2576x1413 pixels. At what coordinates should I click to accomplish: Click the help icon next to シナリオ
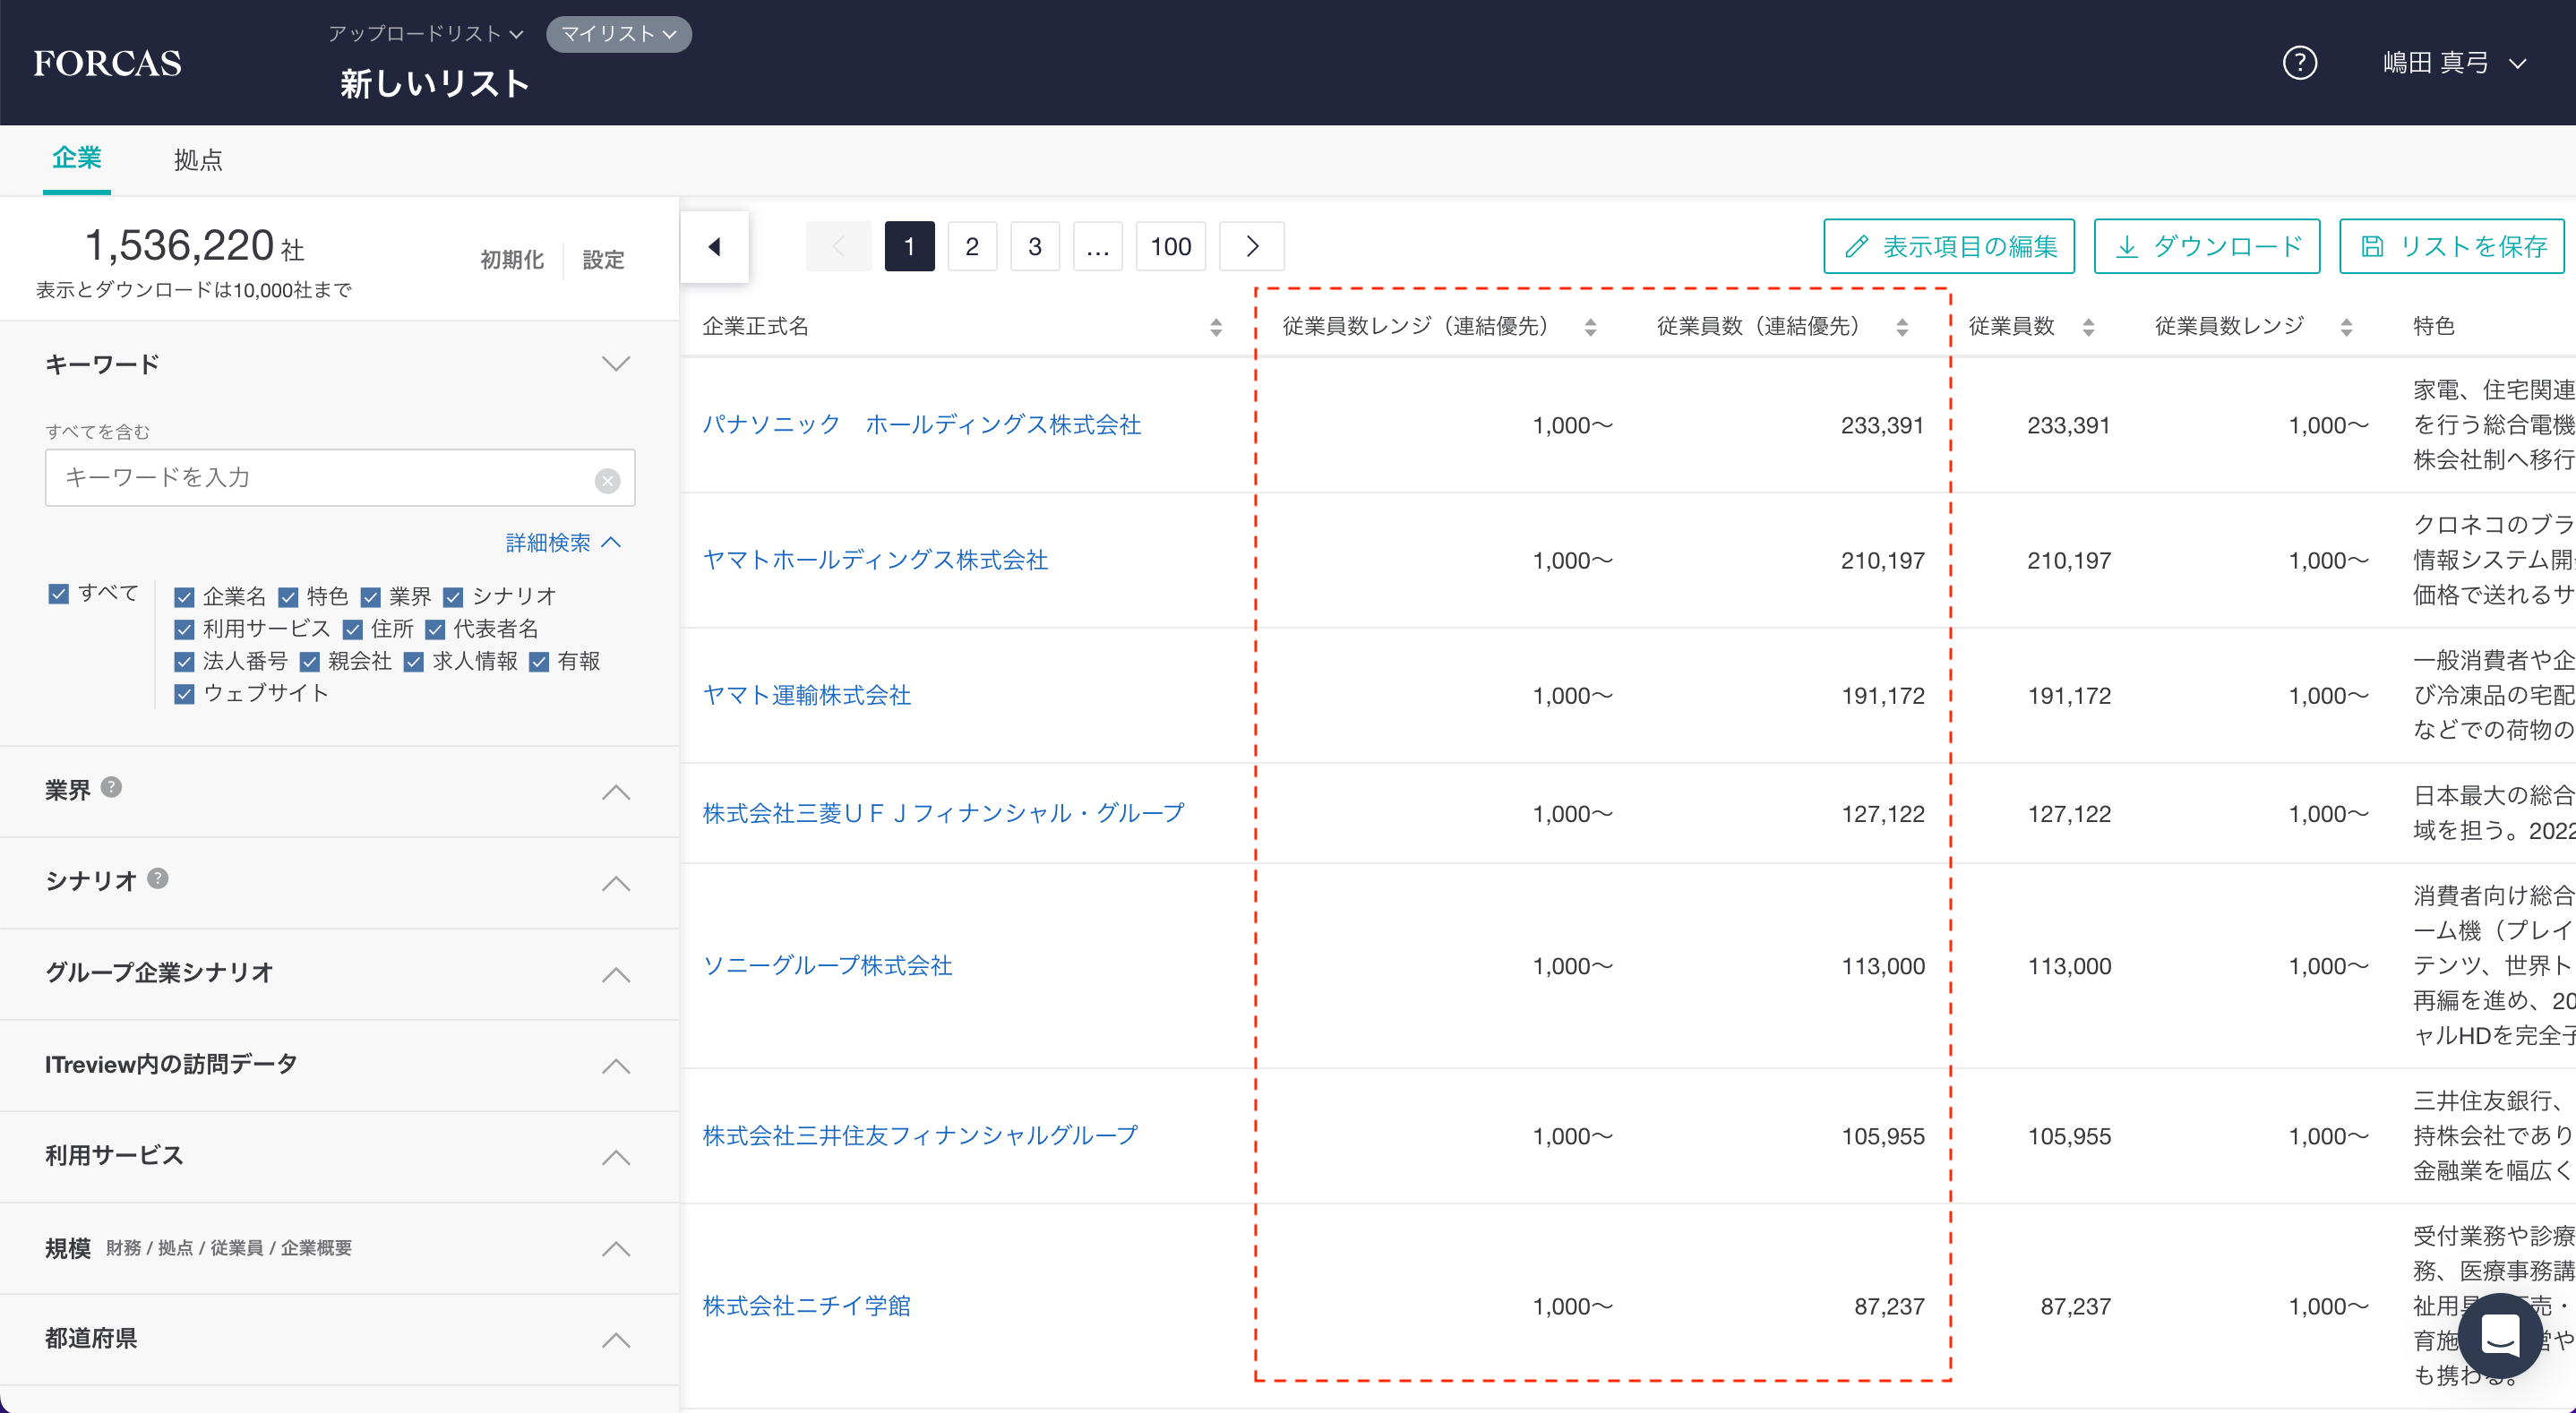click(x=158, y=878)
